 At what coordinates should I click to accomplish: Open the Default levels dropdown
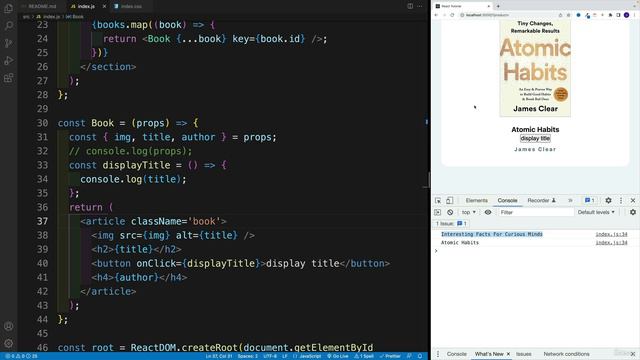596,212
